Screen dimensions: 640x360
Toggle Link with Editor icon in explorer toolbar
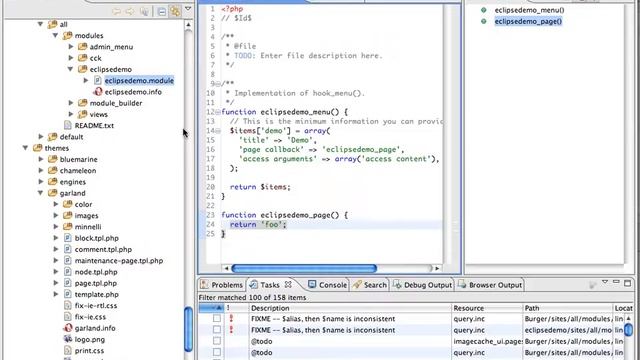pyautogui.click(x=176, y=11)
